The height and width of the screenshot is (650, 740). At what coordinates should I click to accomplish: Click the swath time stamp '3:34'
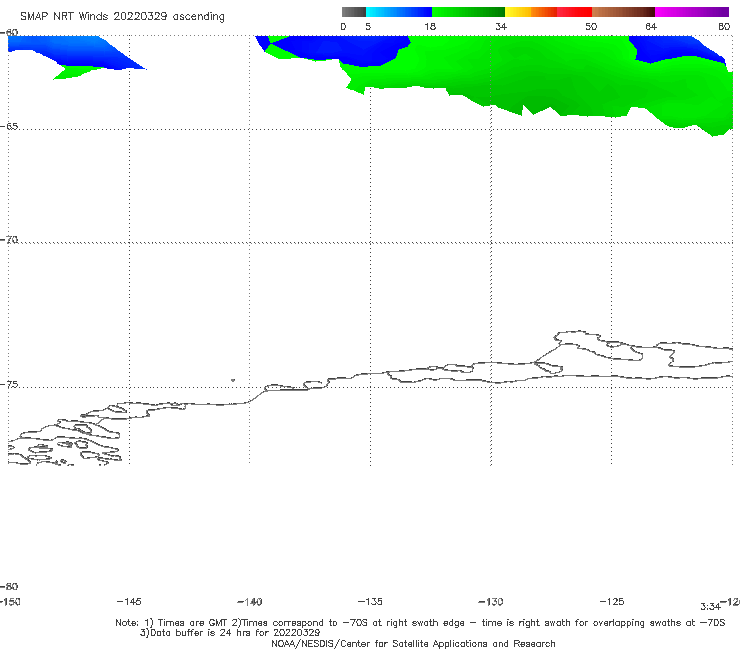[x=710, y=607]
